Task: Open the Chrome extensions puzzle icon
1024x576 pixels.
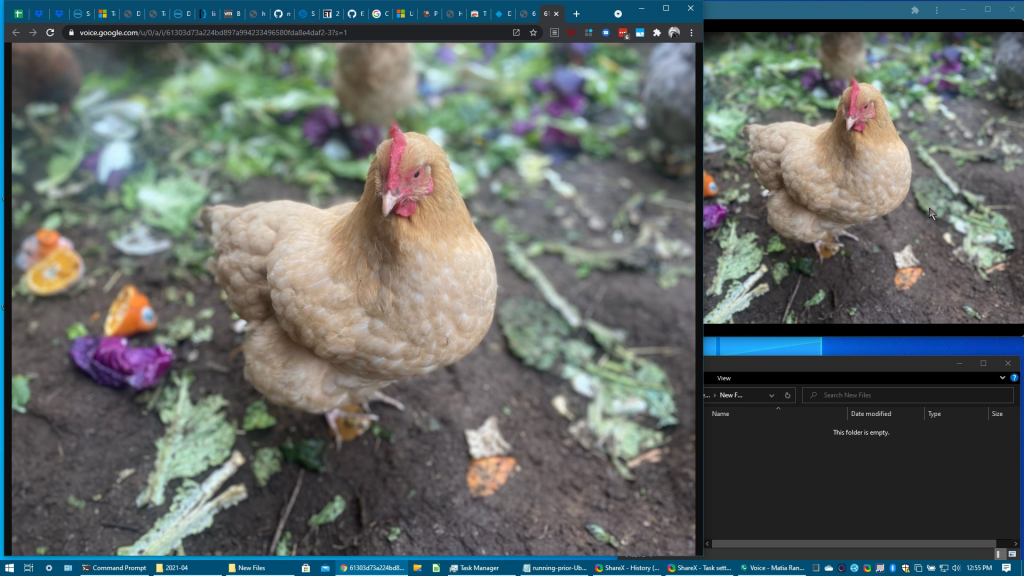Action: (x=657, y=32)
